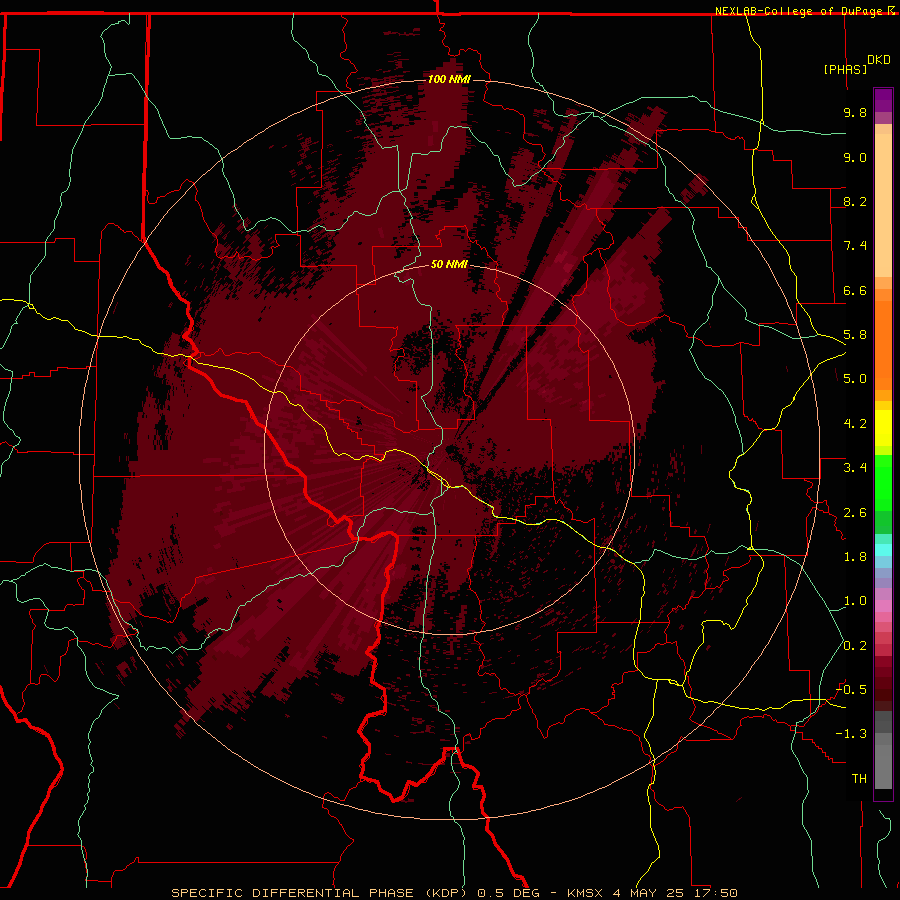
Task: Click the [PHAS] units label
Action: click(845, 69)
